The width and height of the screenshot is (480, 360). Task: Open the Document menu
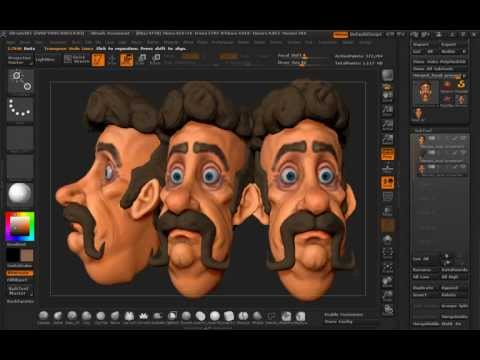click(58, 42)
